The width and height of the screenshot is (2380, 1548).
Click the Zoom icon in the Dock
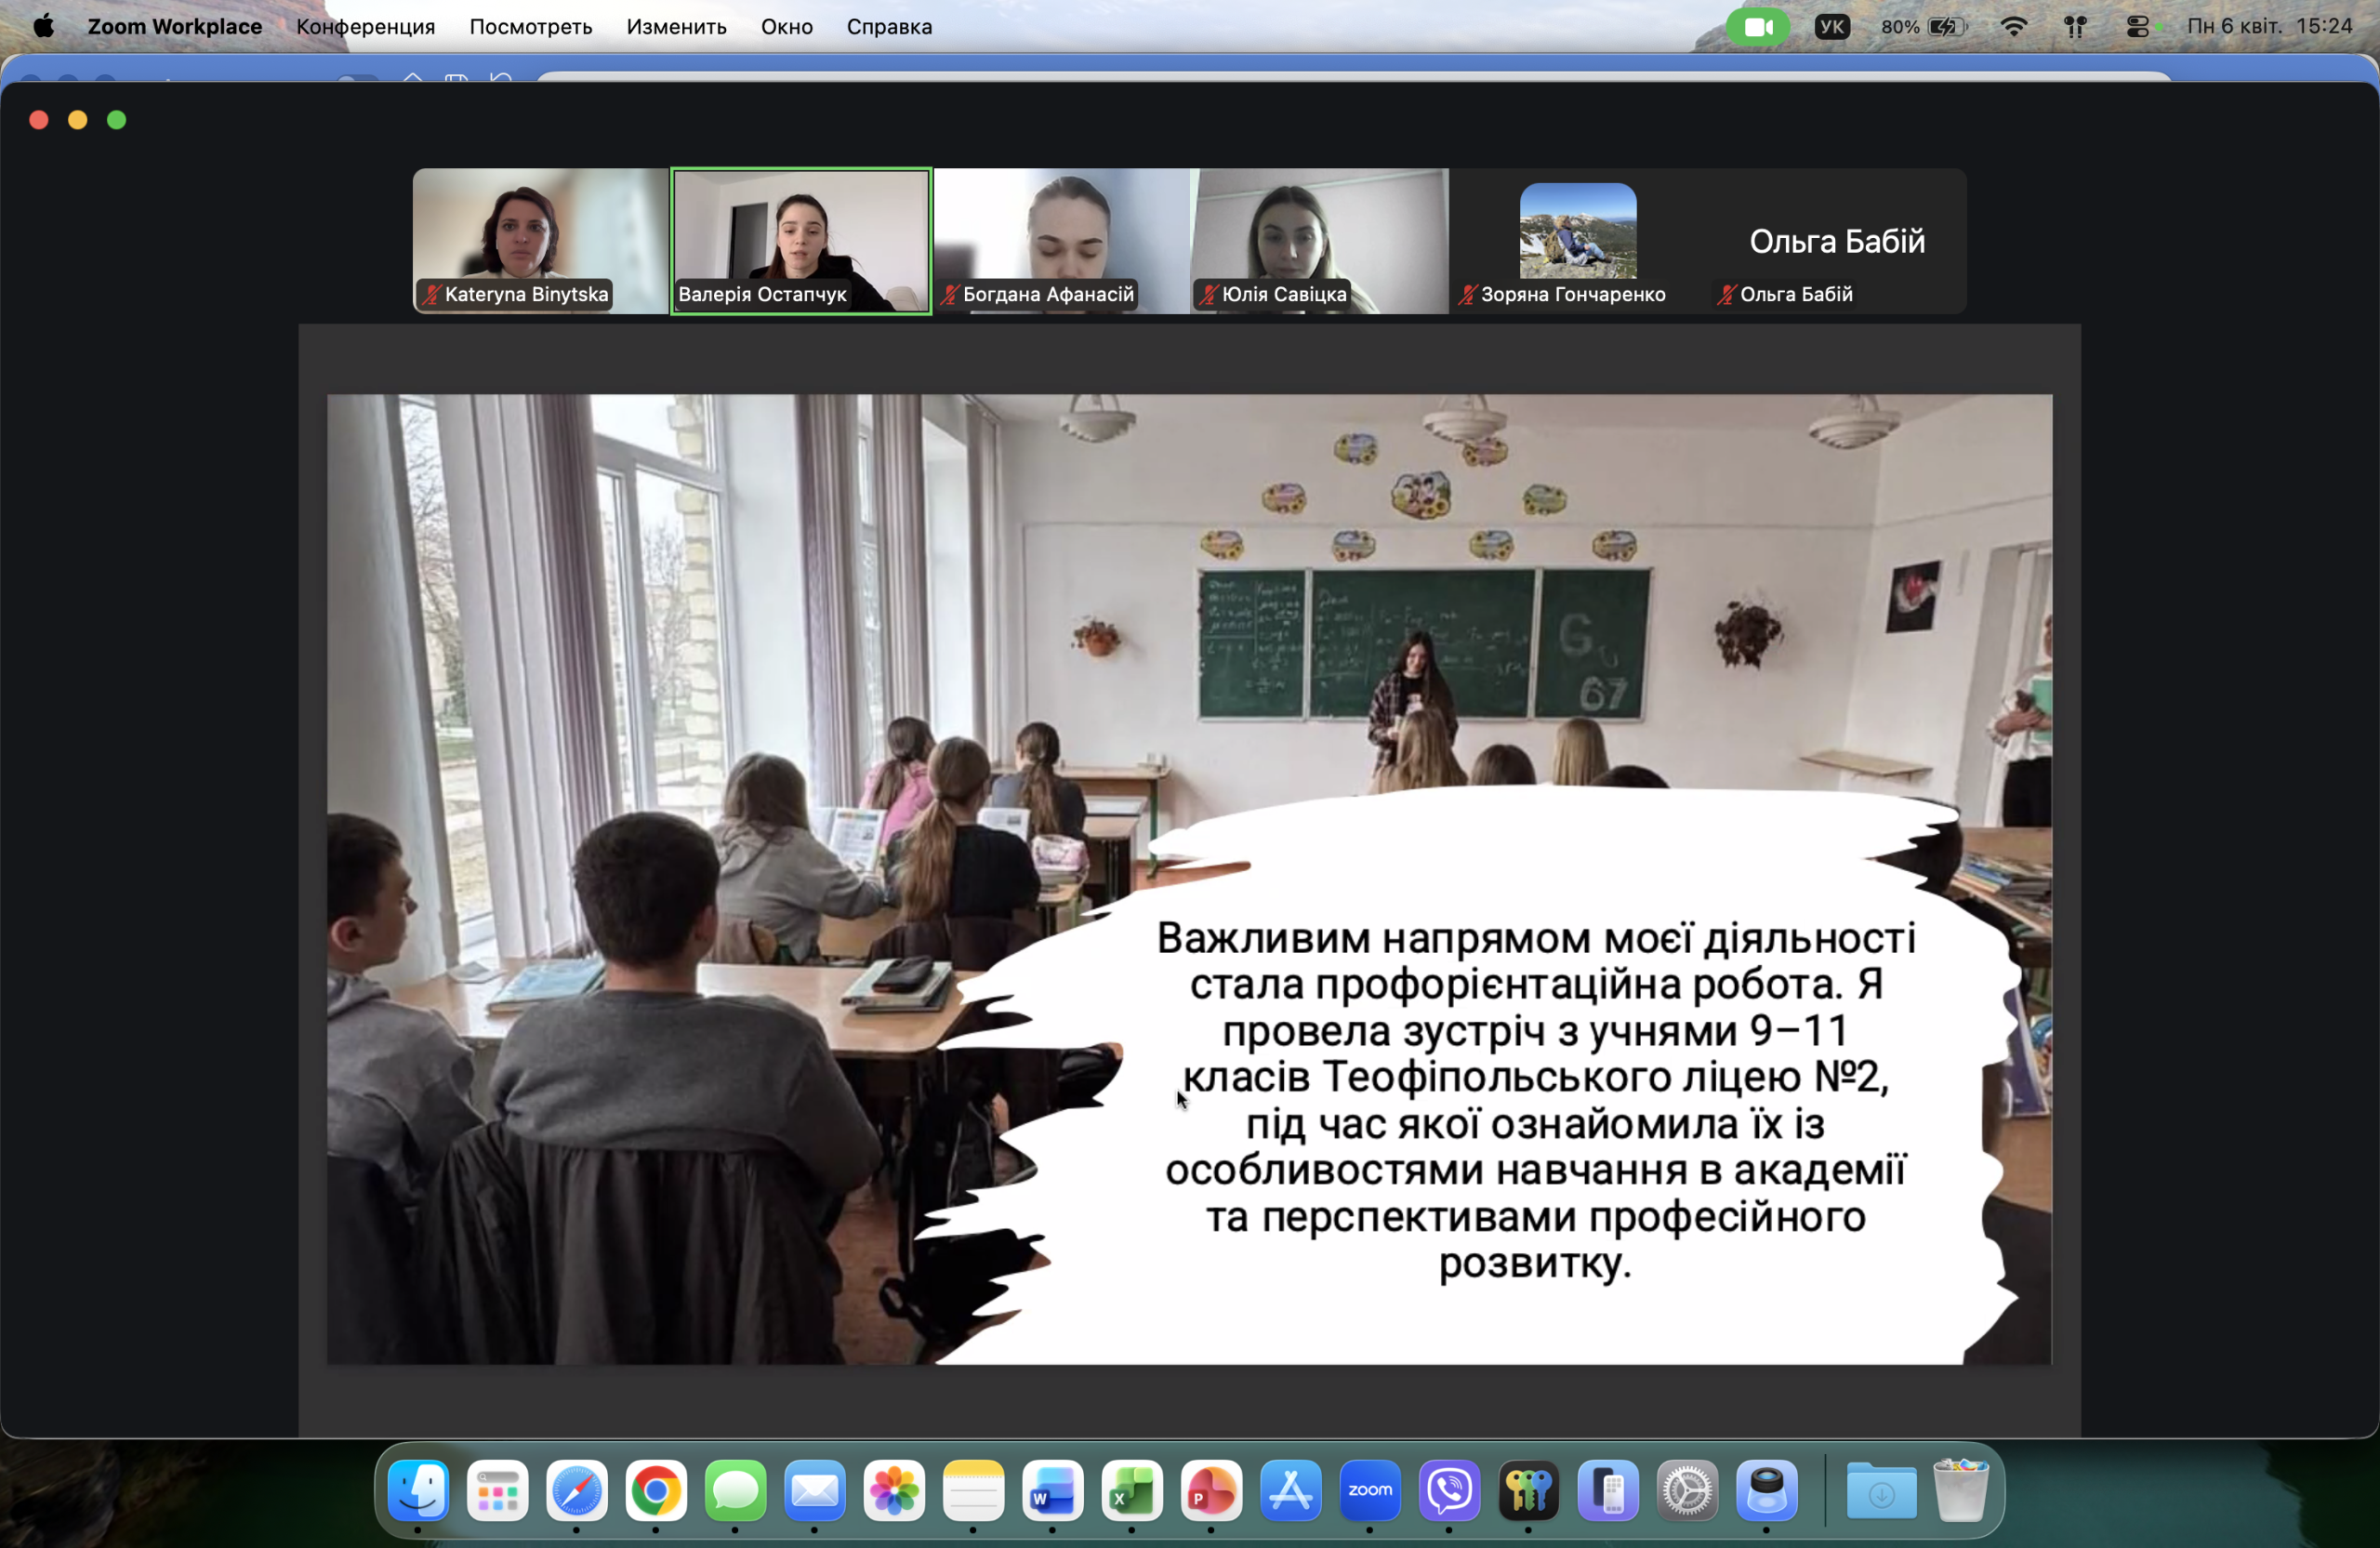click(x=1369, y=1491)
